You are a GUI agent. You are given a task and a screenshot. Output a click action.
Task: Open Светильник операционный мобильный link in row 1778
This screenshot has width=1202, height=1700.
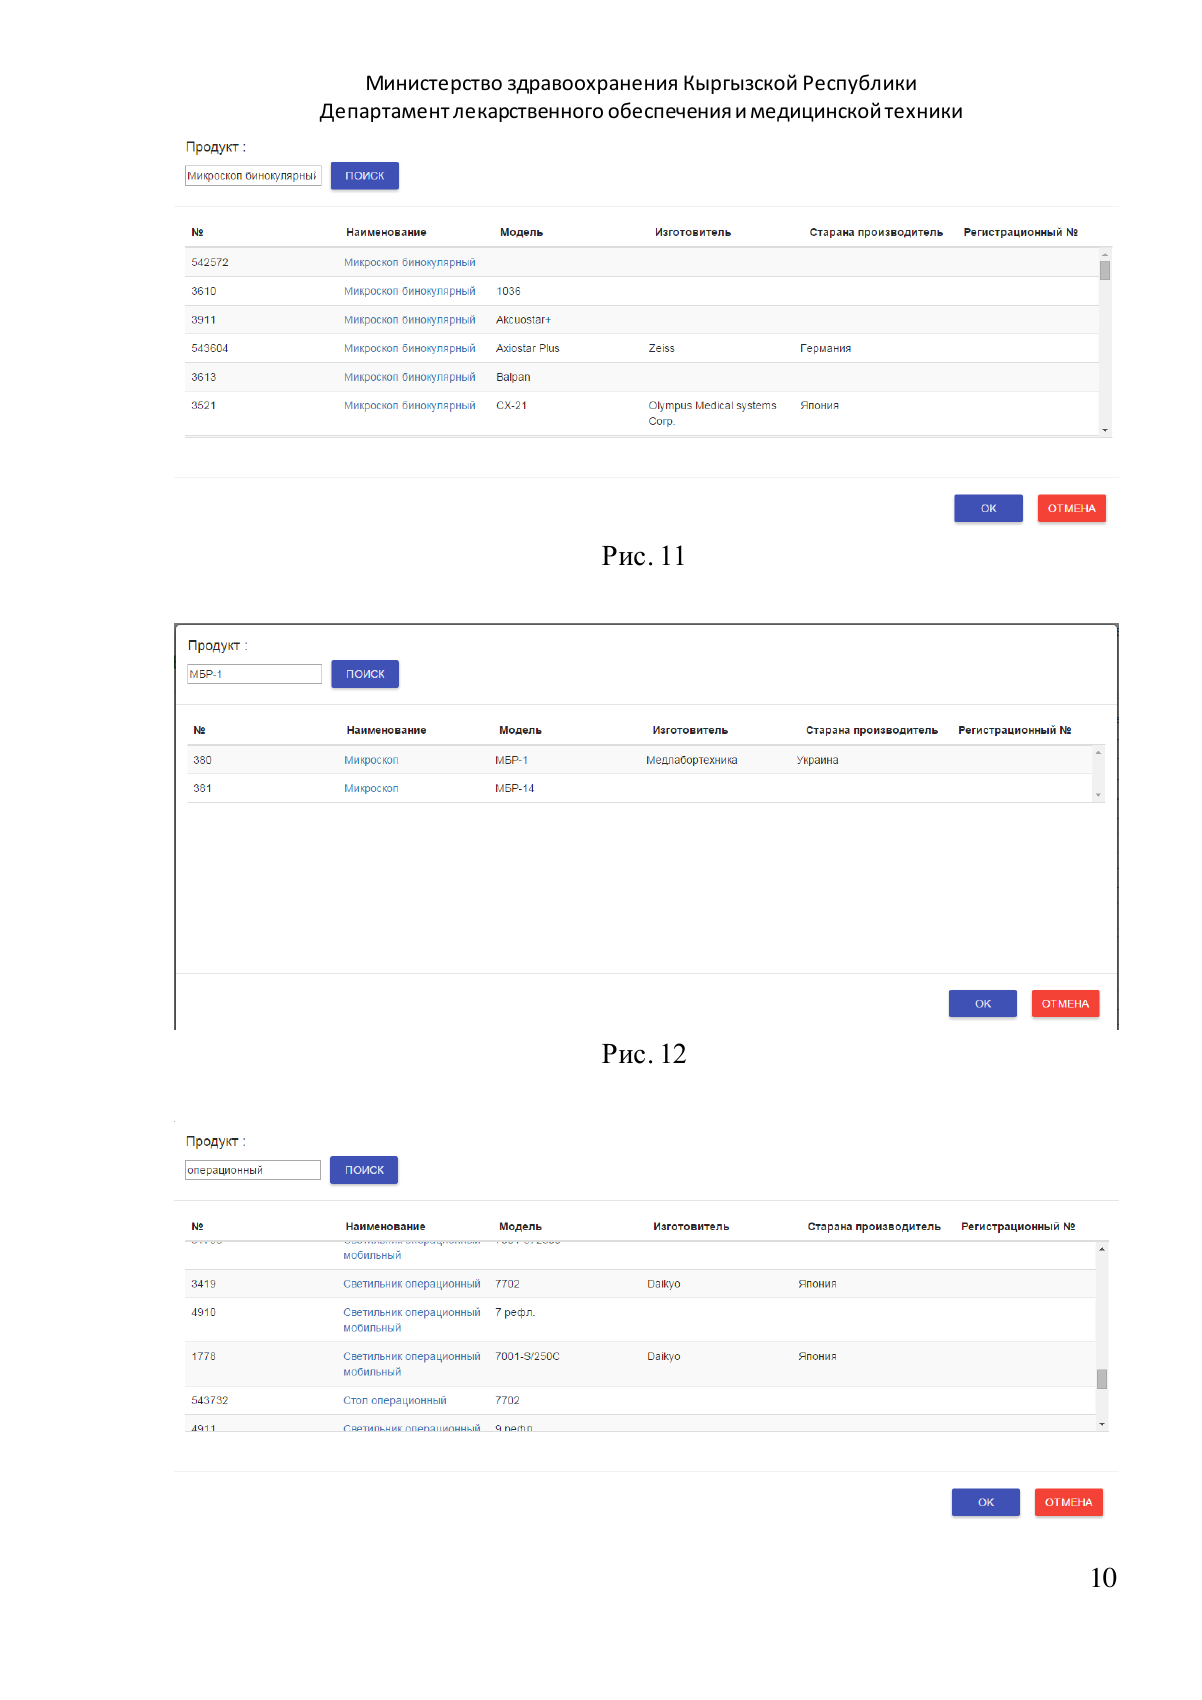412,1364
